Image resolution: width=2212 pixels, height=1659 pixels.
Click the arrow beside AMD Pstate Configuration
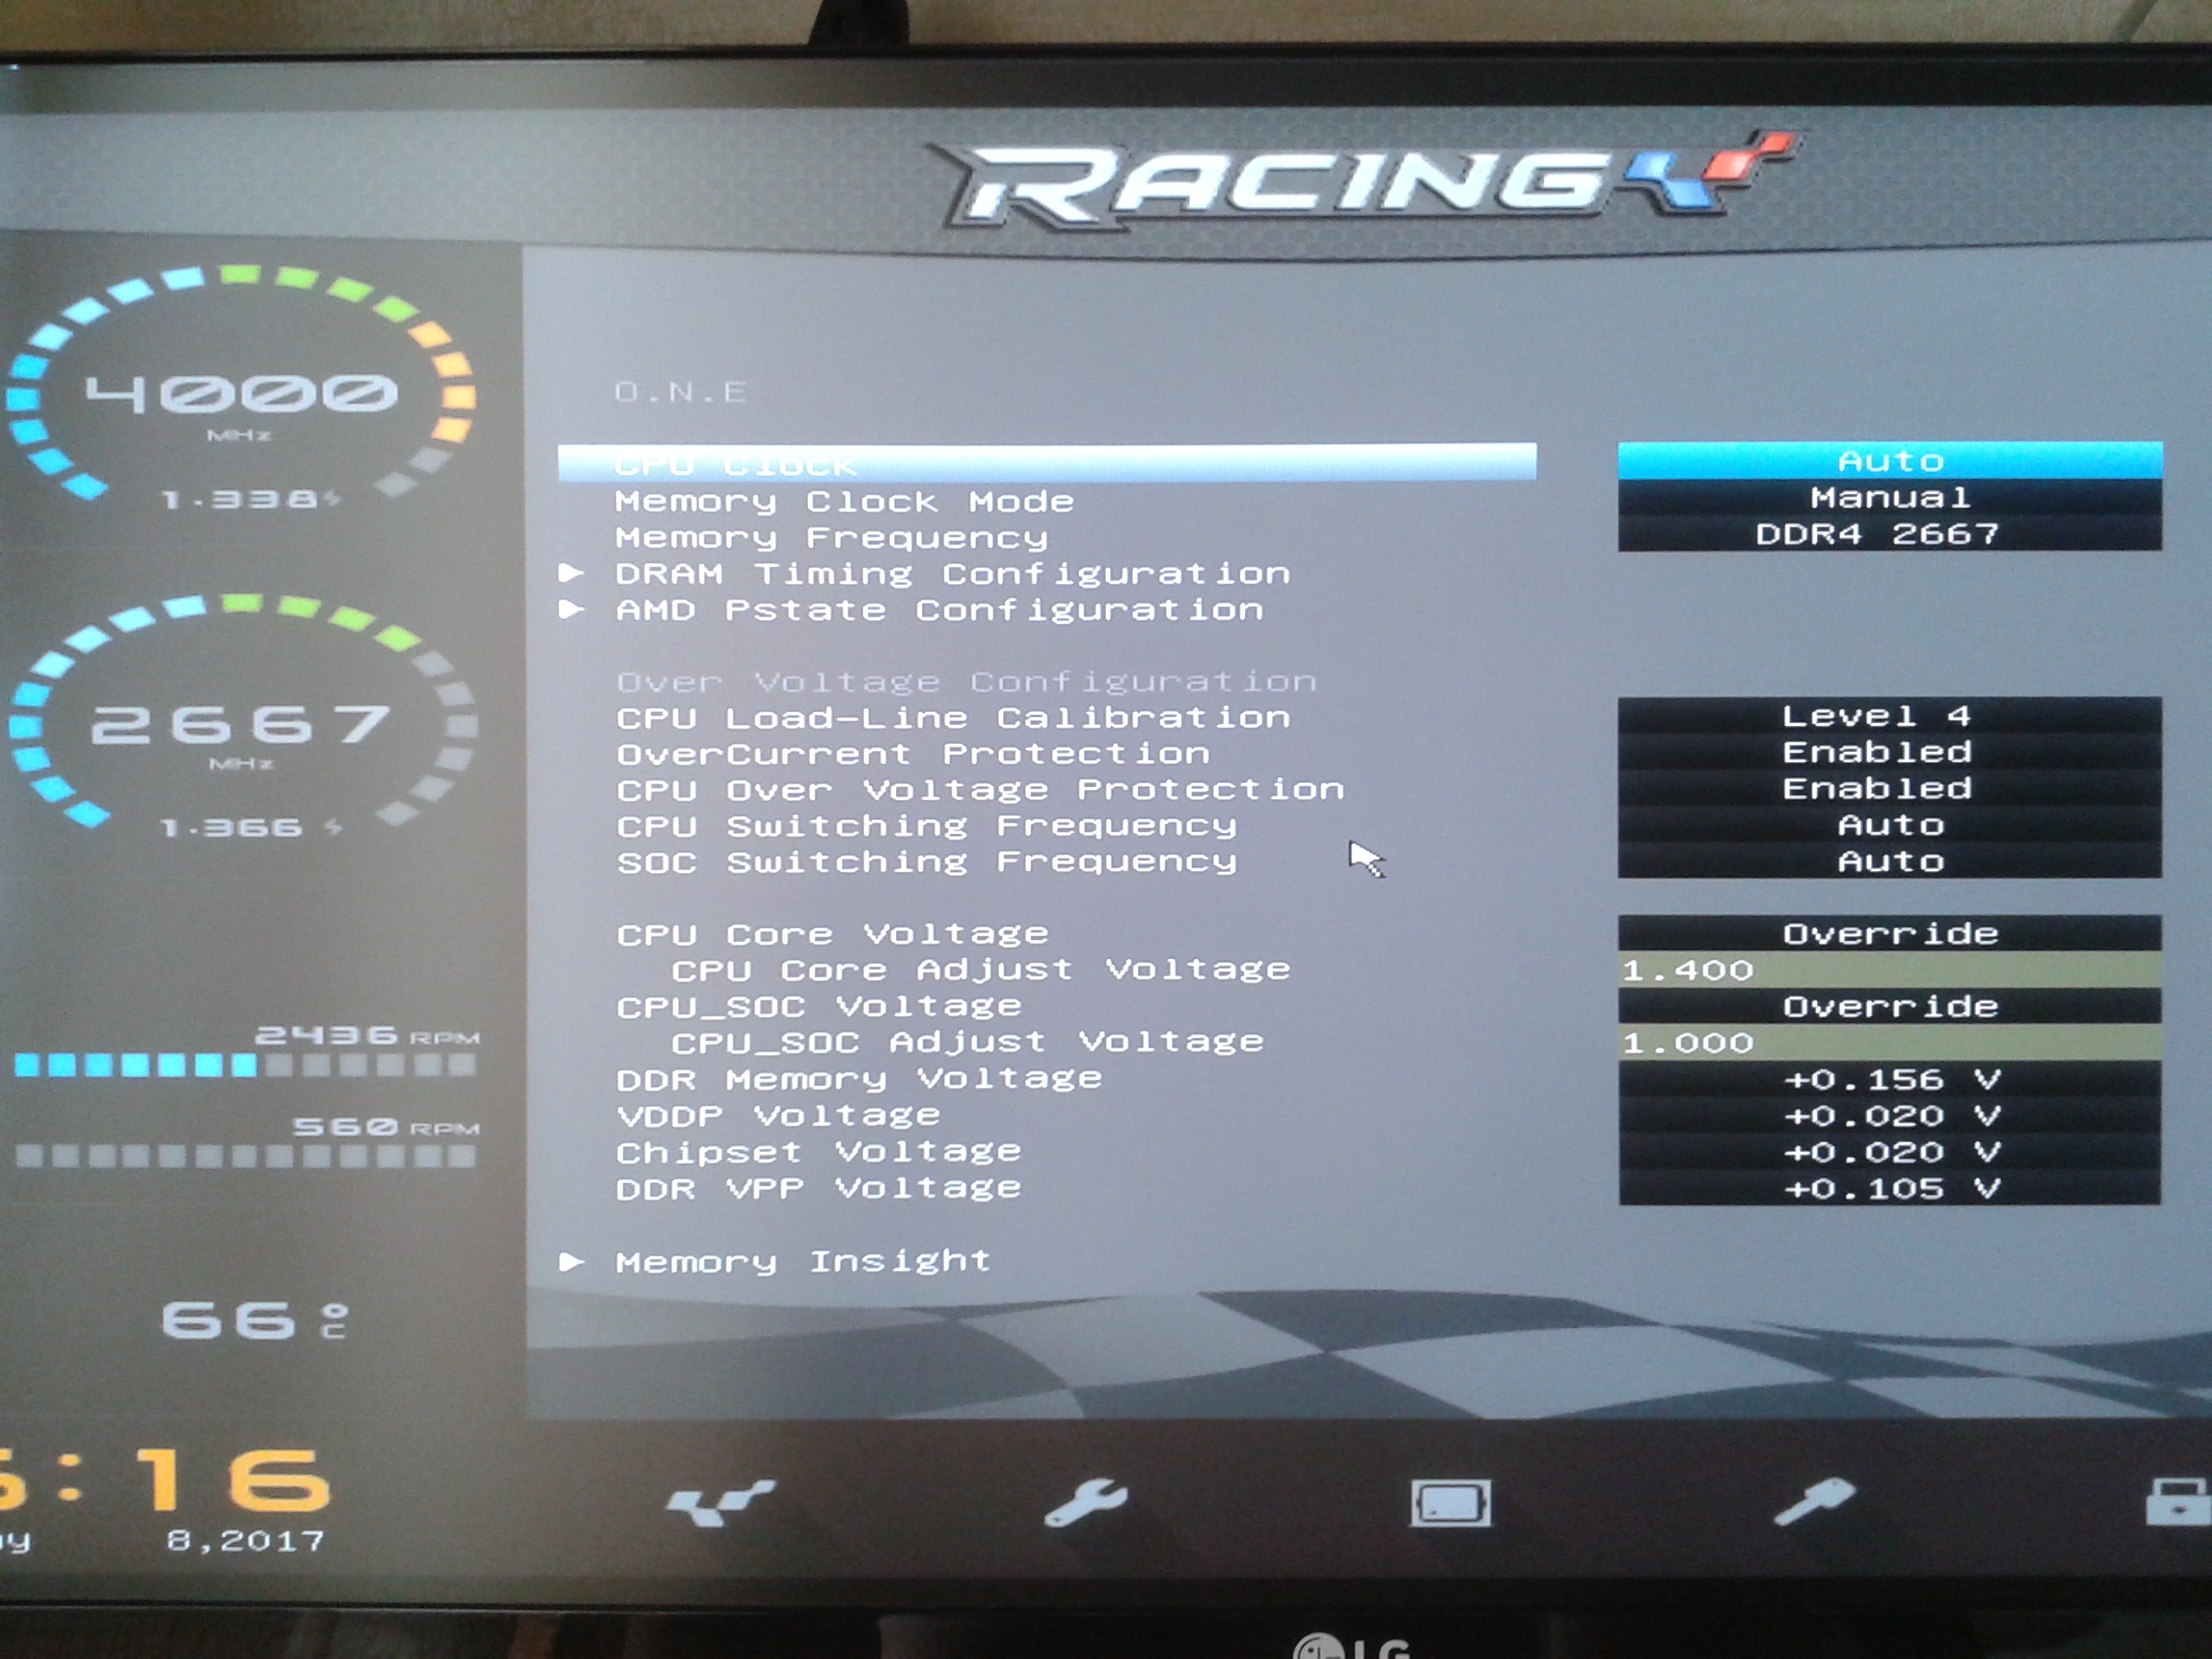click(571, 609)
